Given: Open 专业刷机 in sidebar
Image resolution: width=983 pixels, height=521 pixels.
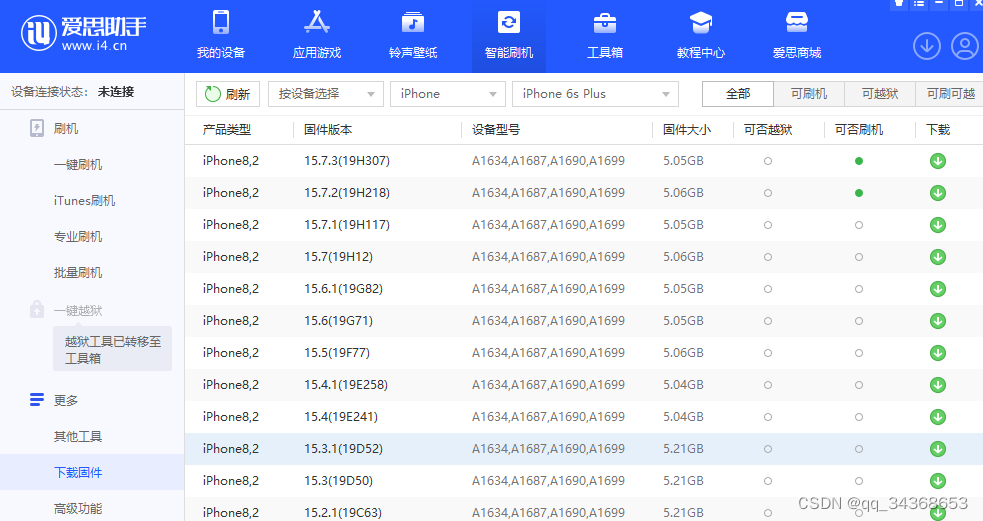Looking at the screenshot, I should 78,237.
